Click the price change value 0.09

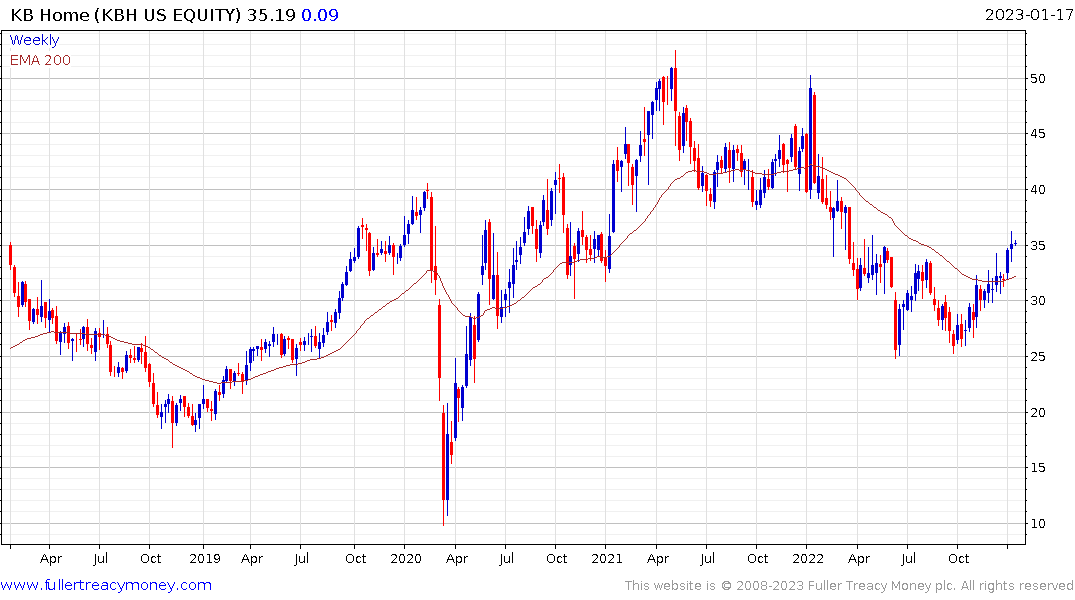(320, 15)
